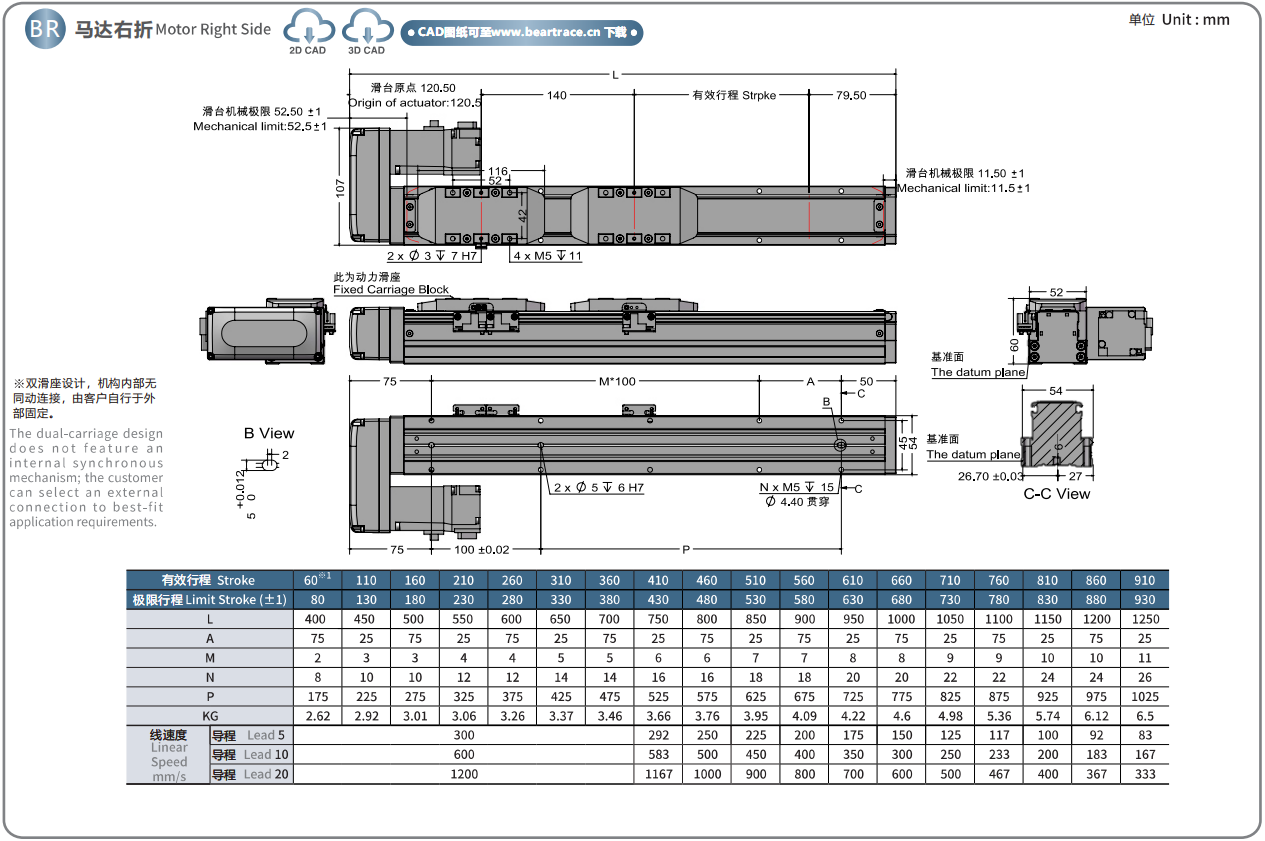Image resolution: width=1265 pixels, height=841 pixels.
Task: Click the 3D CAD cloud download icon
Action: 366,28
